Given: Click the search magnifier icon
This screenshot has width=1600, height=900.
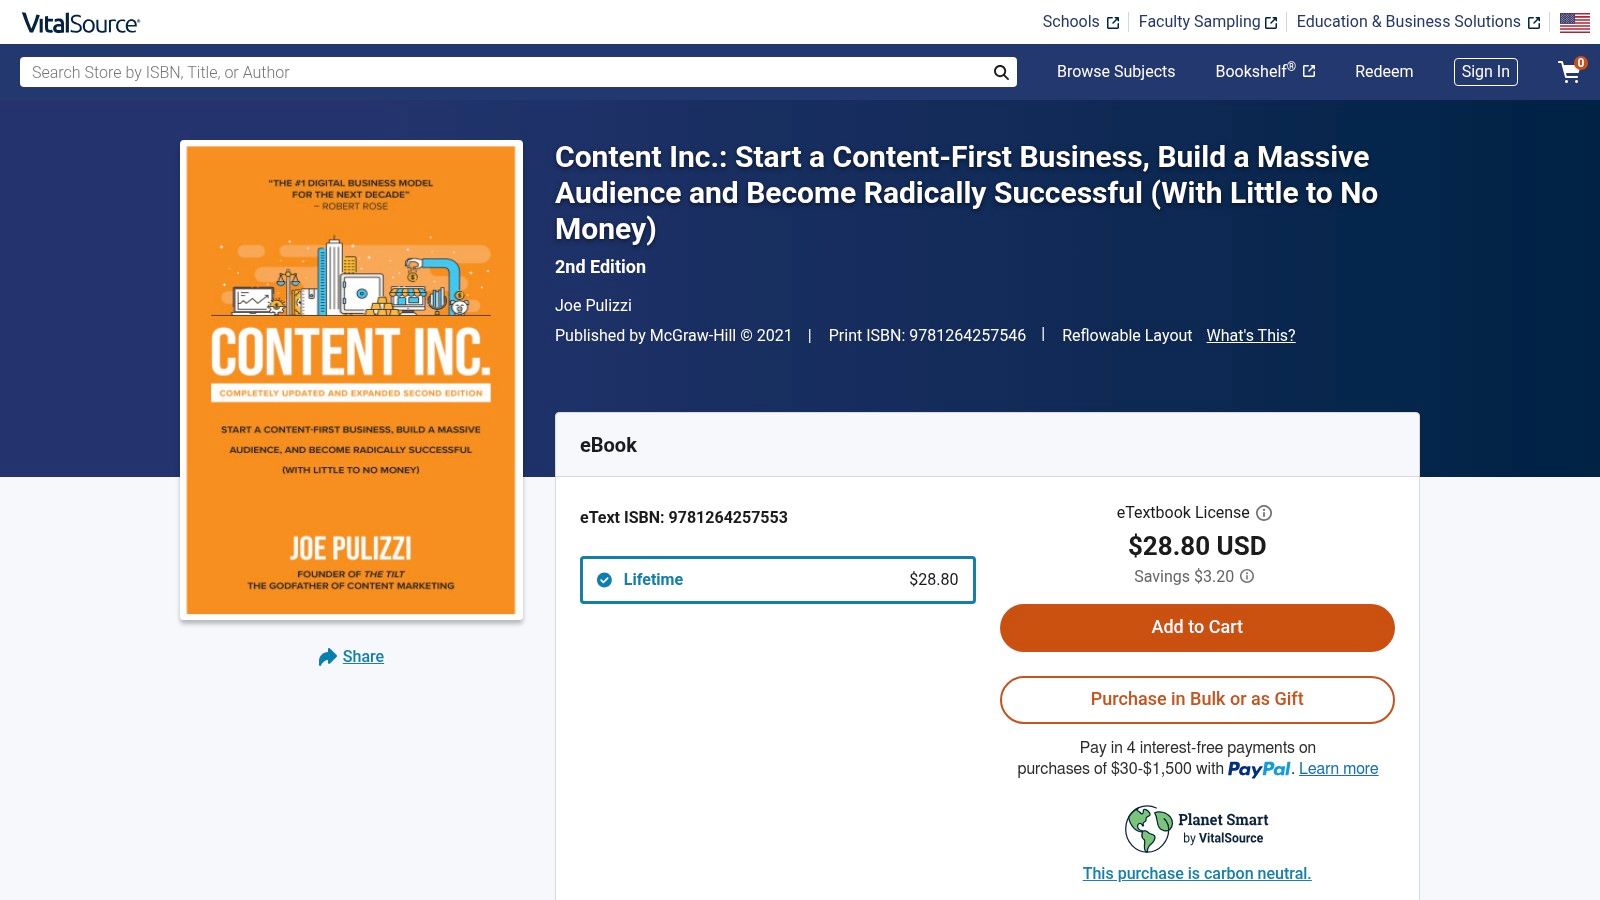Looking at the screenshot, I should click(999, 72).
